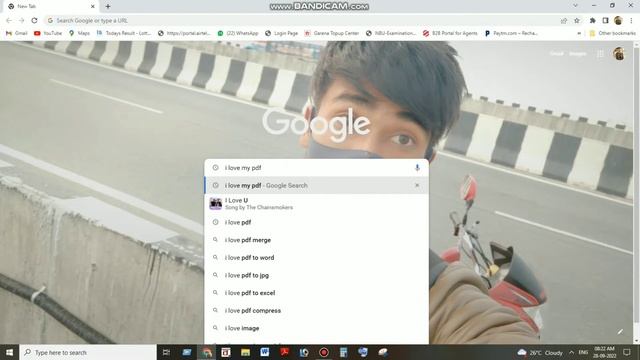The image size is (640, 360).
Task: Choose 'i love pdf compress' suggestion
Action: (x=317, y=311)
